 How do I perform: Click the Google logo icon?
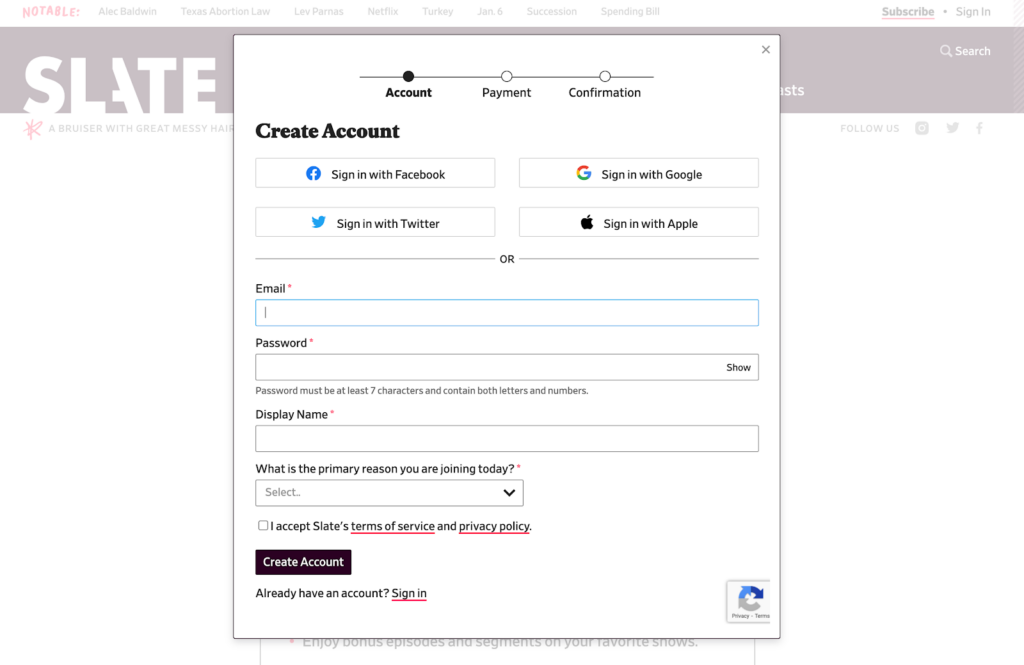(x=584, y=173)
